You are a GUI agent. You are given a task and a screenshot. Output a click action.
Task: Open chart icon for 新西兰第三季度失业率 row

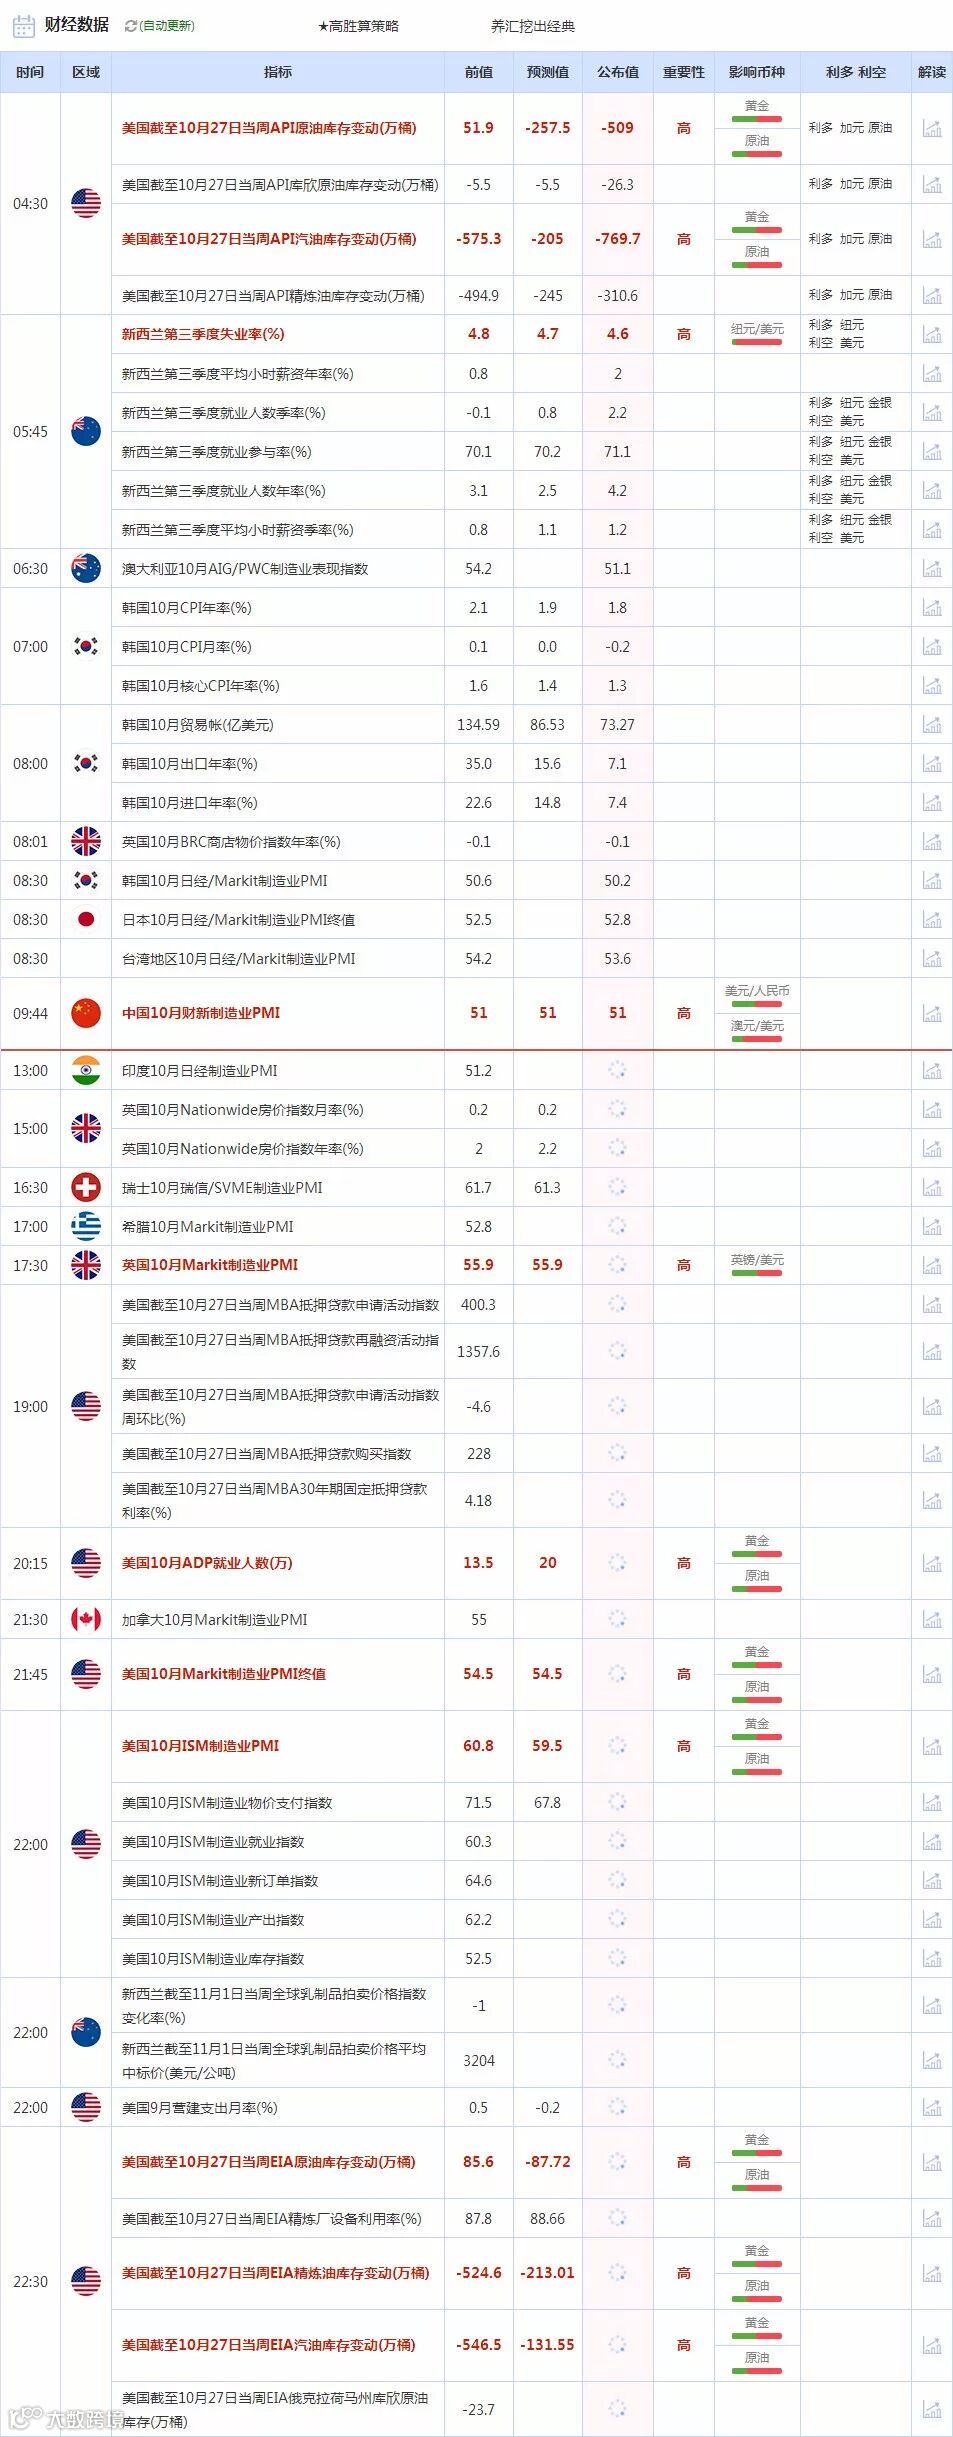click(x=932, y=334)
